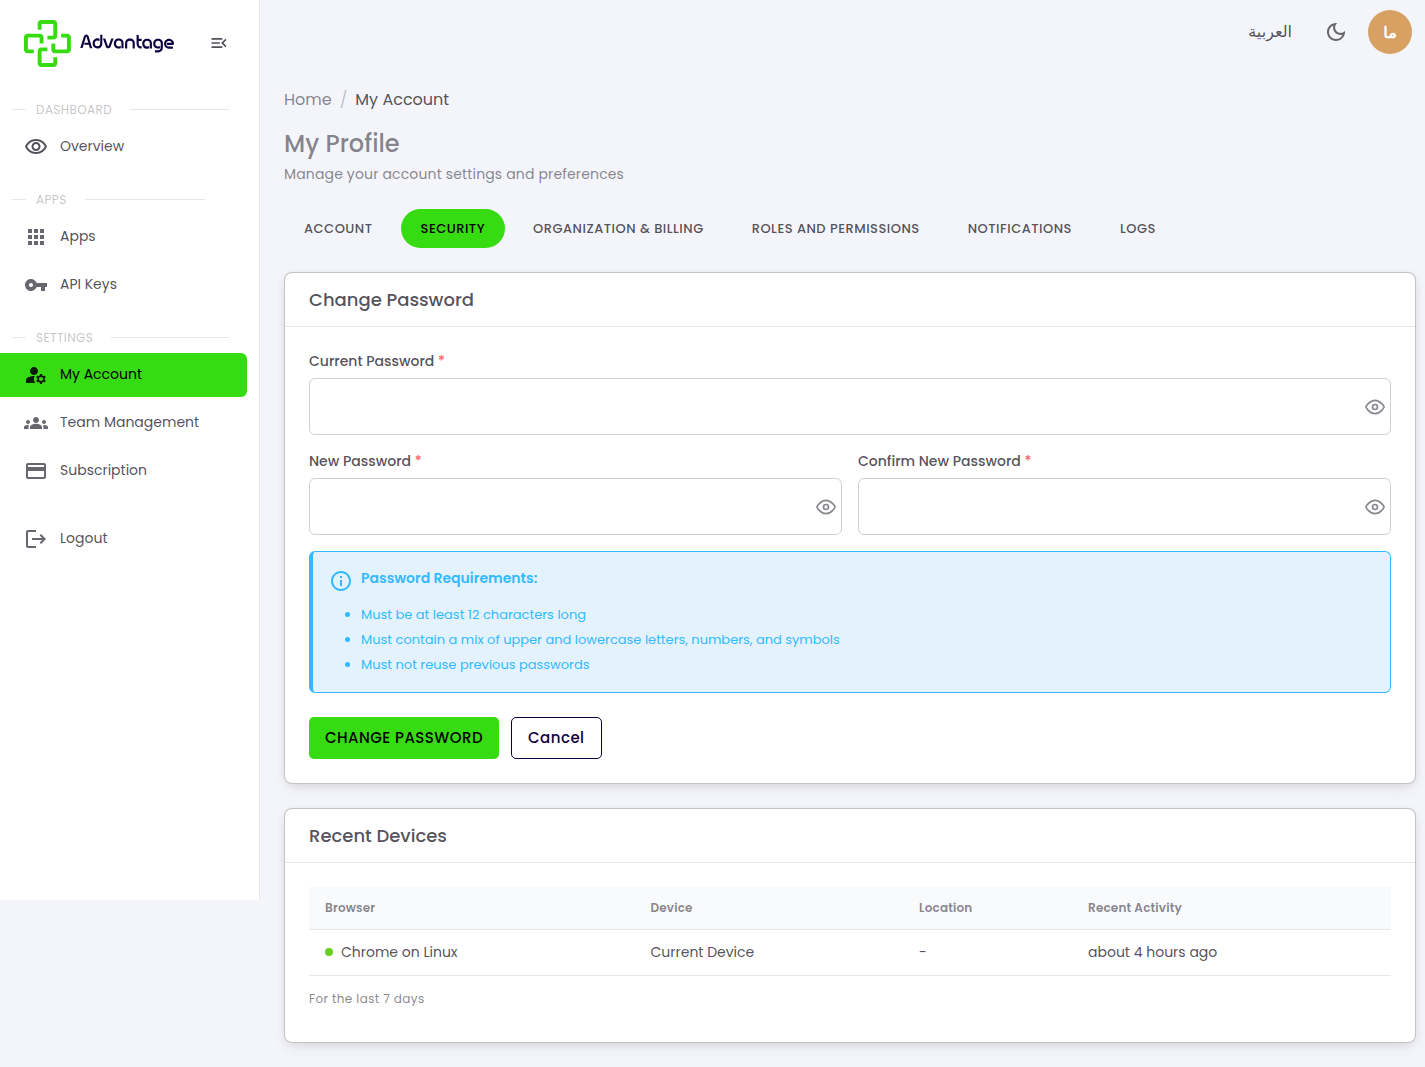1425x1067 pixels.
Task: Open Roles and Permissions tab
Action: click(x=836, y=228)
